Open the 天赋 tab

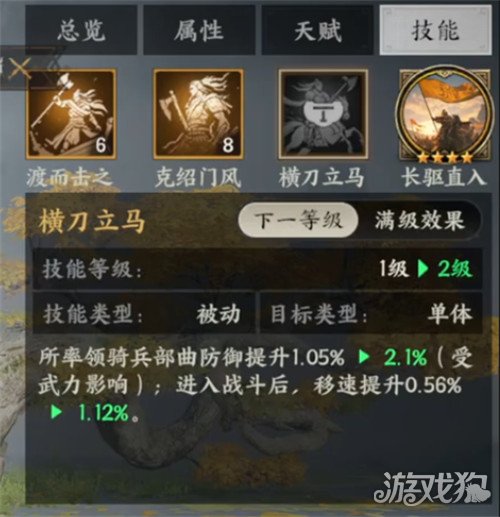point(317,31)
